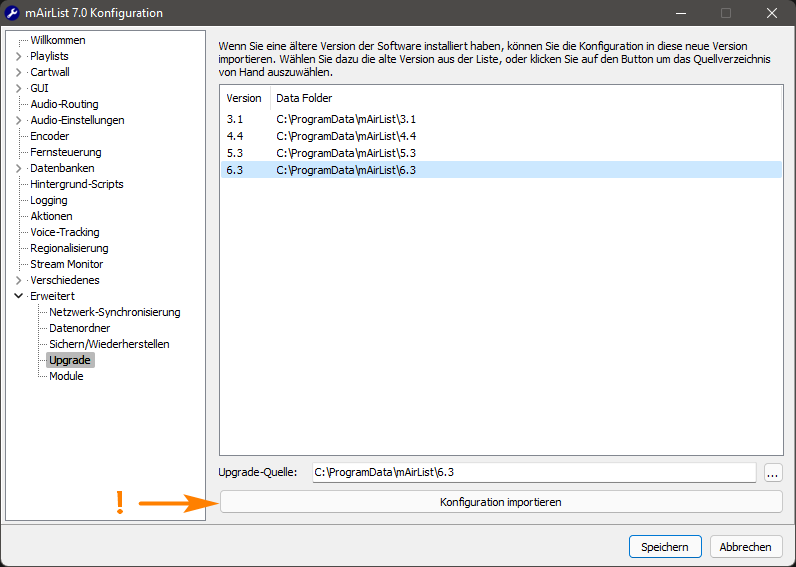Open Sichern/Wiederherstellen under Erweitert
The height and width of the screenshot is (567, 796).
click(109, 344)
